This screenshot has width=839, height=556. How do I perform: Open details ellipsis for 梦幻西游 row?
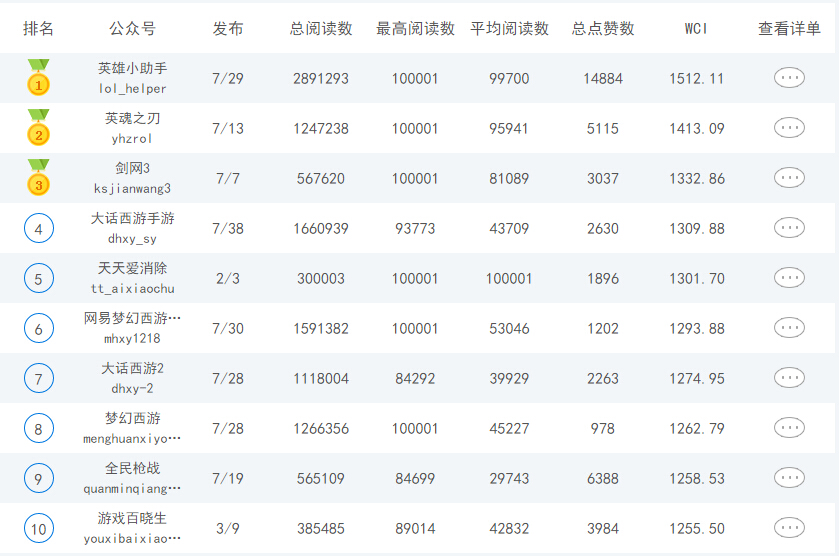pos(789,428)
